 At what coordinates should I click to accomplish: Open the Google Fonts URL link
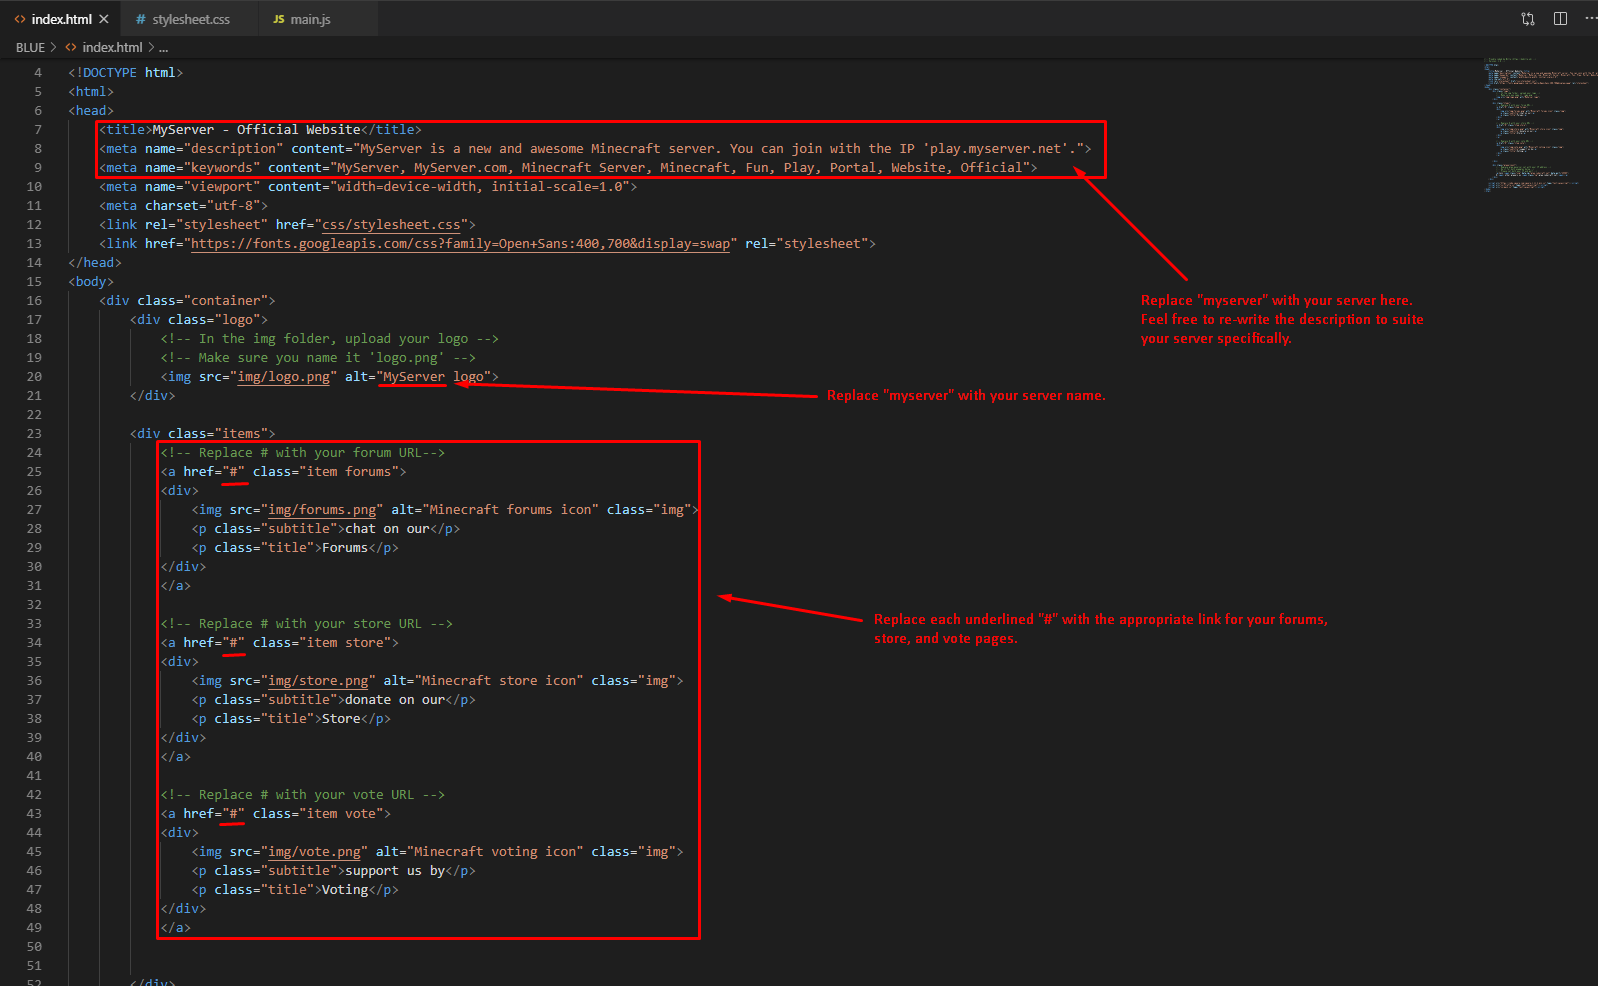tap(460, 244)
